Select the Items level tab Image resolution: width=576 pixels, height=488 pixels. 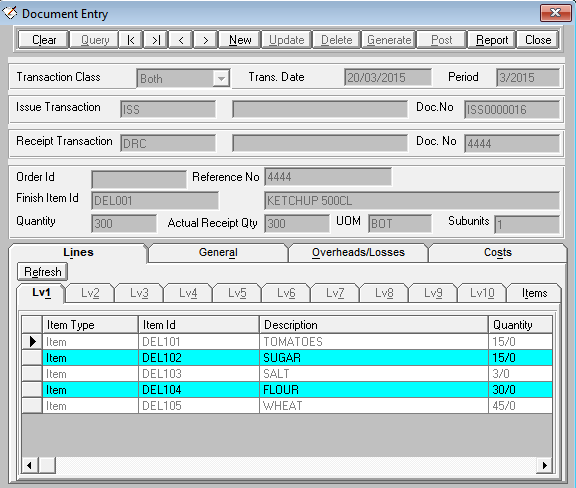(534, 293)
